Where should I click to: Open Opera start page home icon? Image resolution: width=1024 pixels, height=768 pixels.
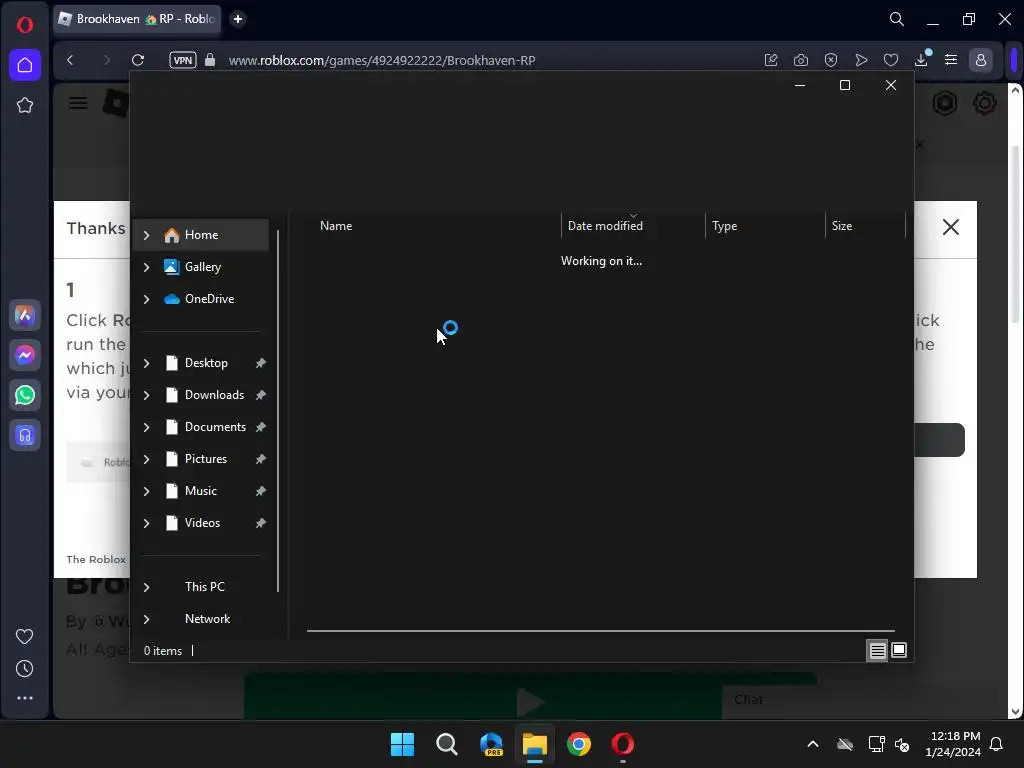(25, 65)
